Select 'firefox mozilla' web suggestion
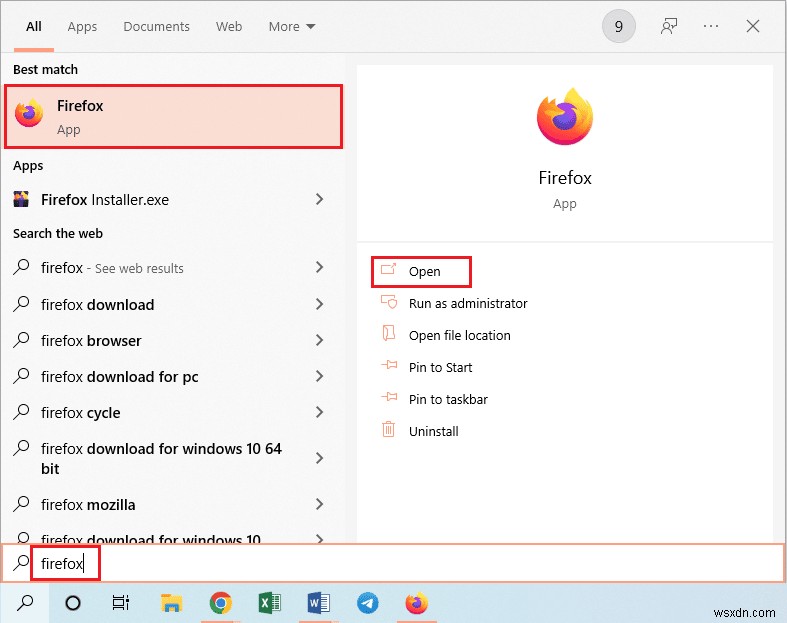The image size is (787, 623). point(88,505)
